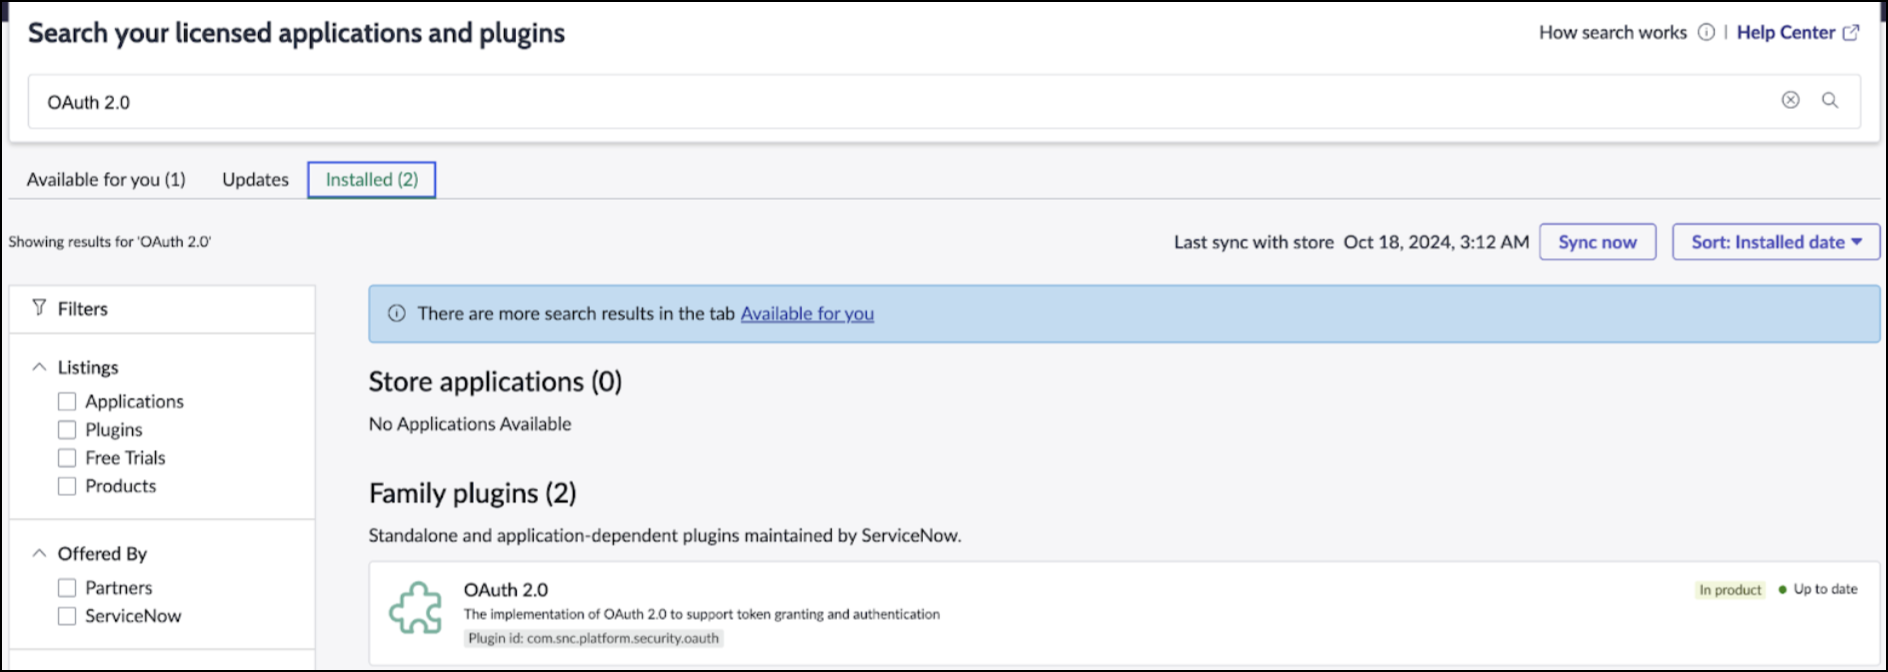Click the clear search field icon
The image size is (1888, 672).
click(x=1790, y=100)
